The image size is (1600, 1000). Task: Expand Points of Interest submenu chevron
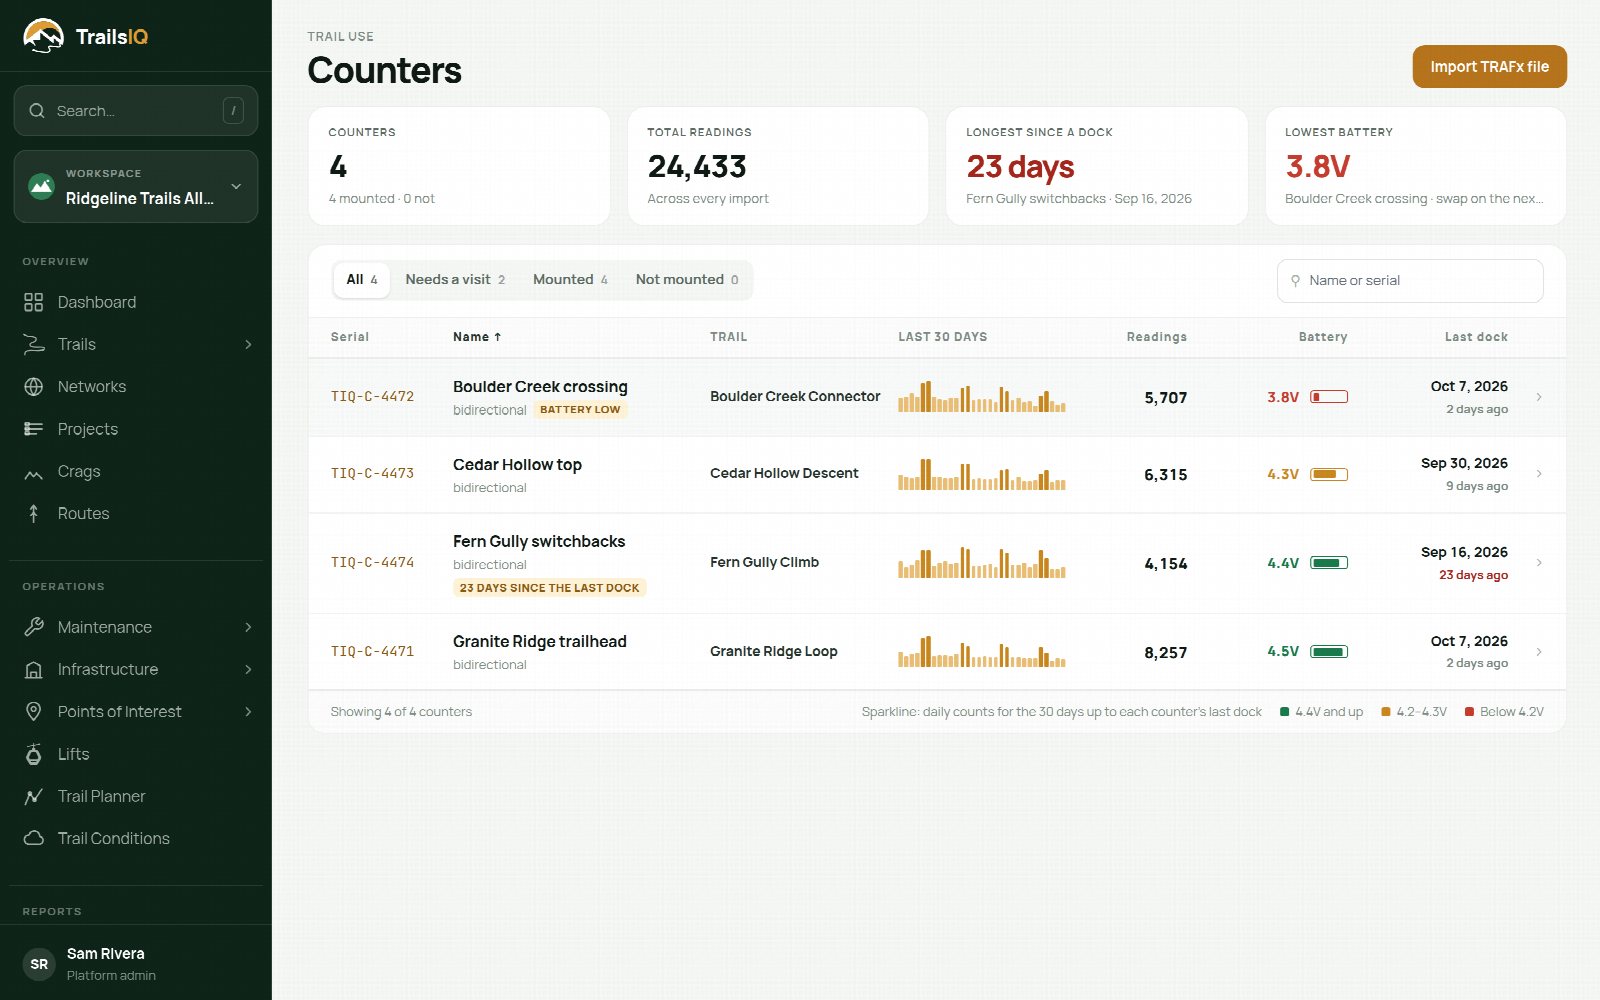coord(248,712)
